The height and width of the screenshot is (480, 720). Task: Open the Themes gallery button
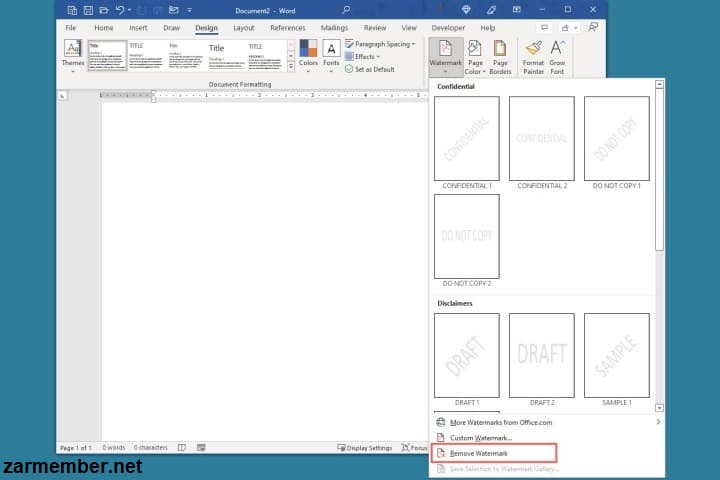coord(73,56)
